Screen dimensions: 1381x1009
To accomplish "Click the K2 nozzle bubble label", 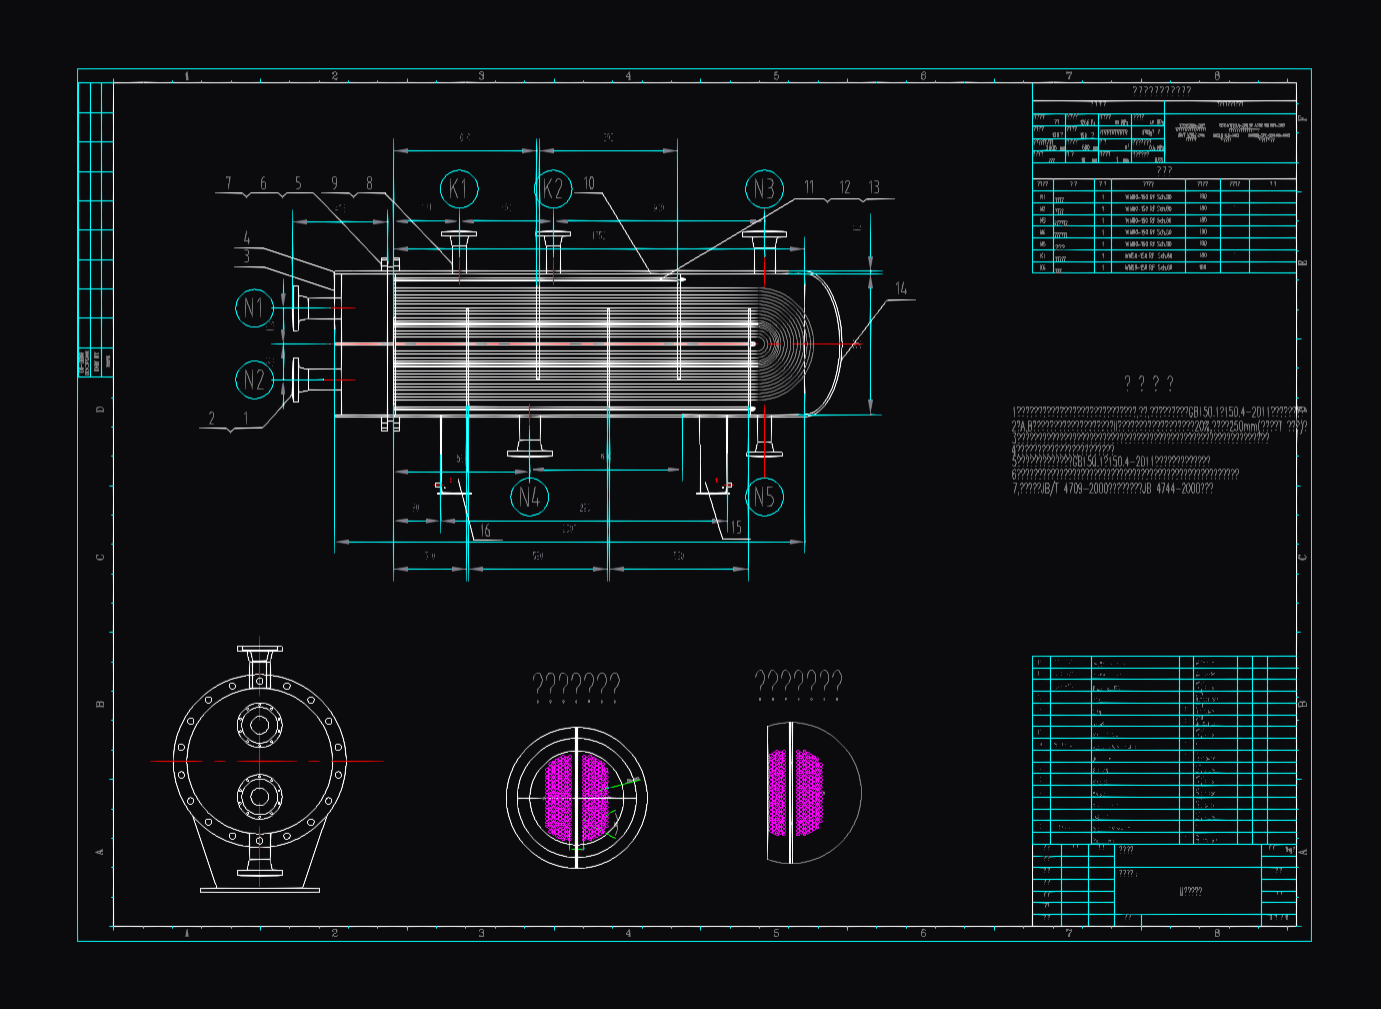I will (x=553, y=188).
